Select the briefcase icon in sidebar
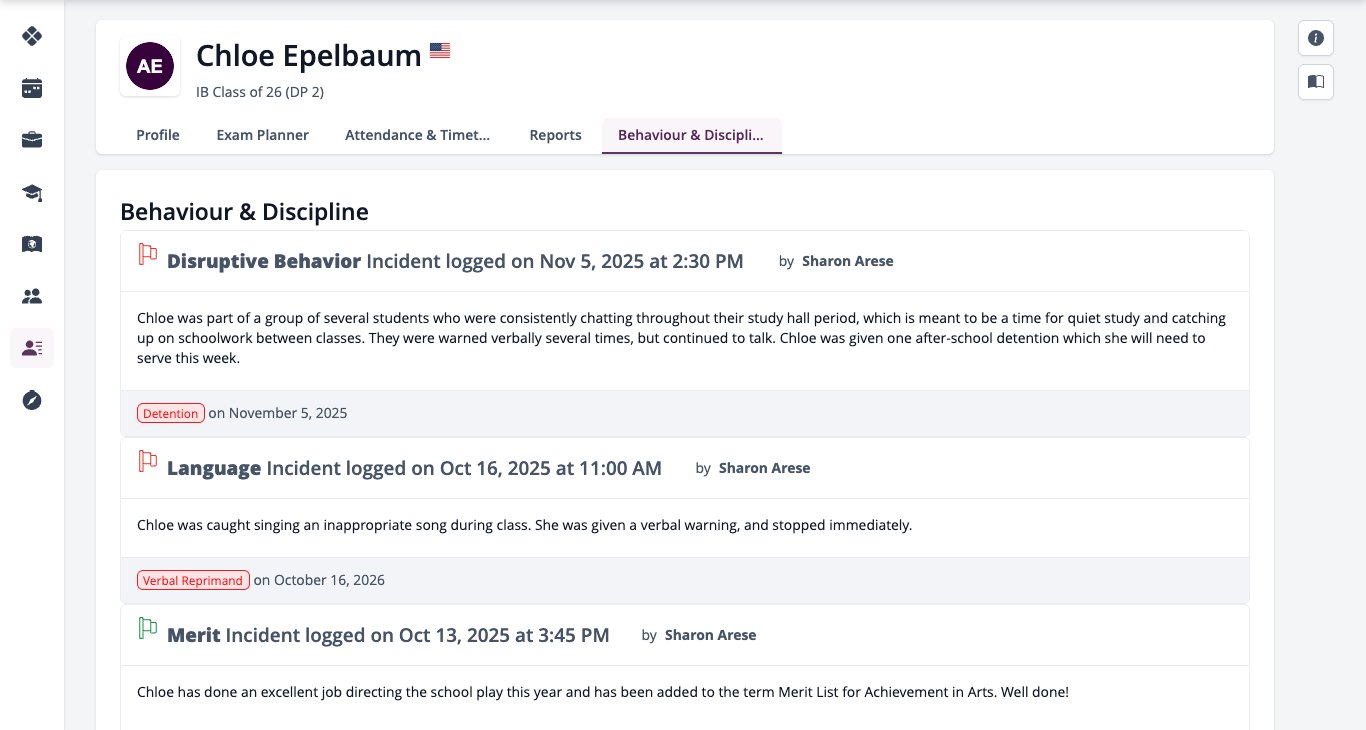This screenshot has width=1366, height=730. 32,140
